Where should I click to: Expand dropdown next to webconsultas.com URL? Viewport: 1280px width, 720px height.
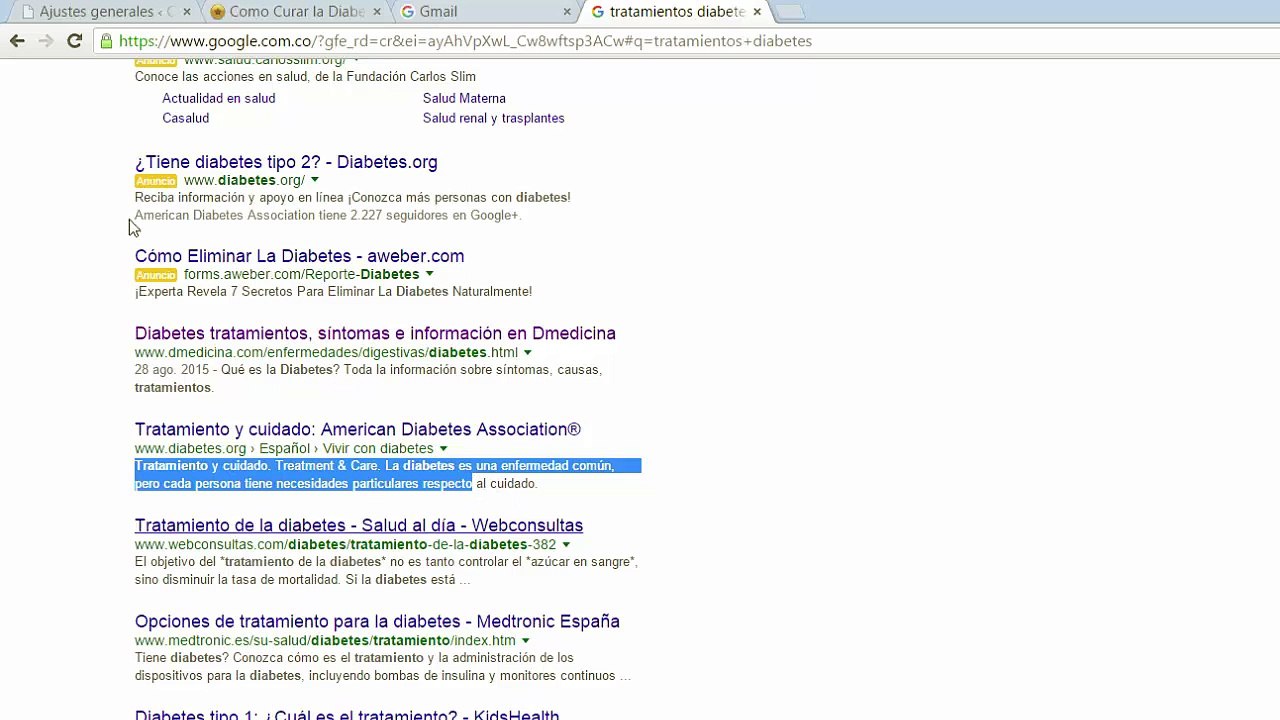tap(566, 544)
